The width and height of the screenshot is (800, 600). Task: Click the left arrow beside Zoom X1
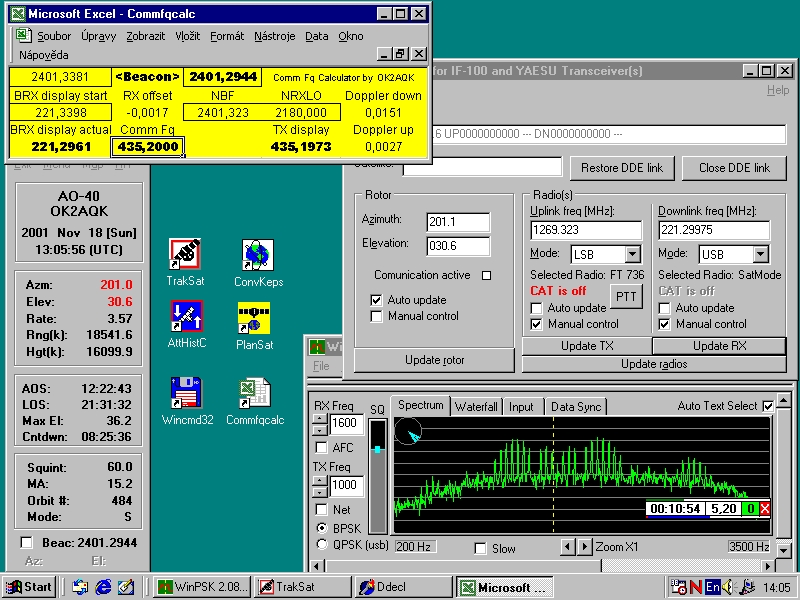(x=566, y=547)
